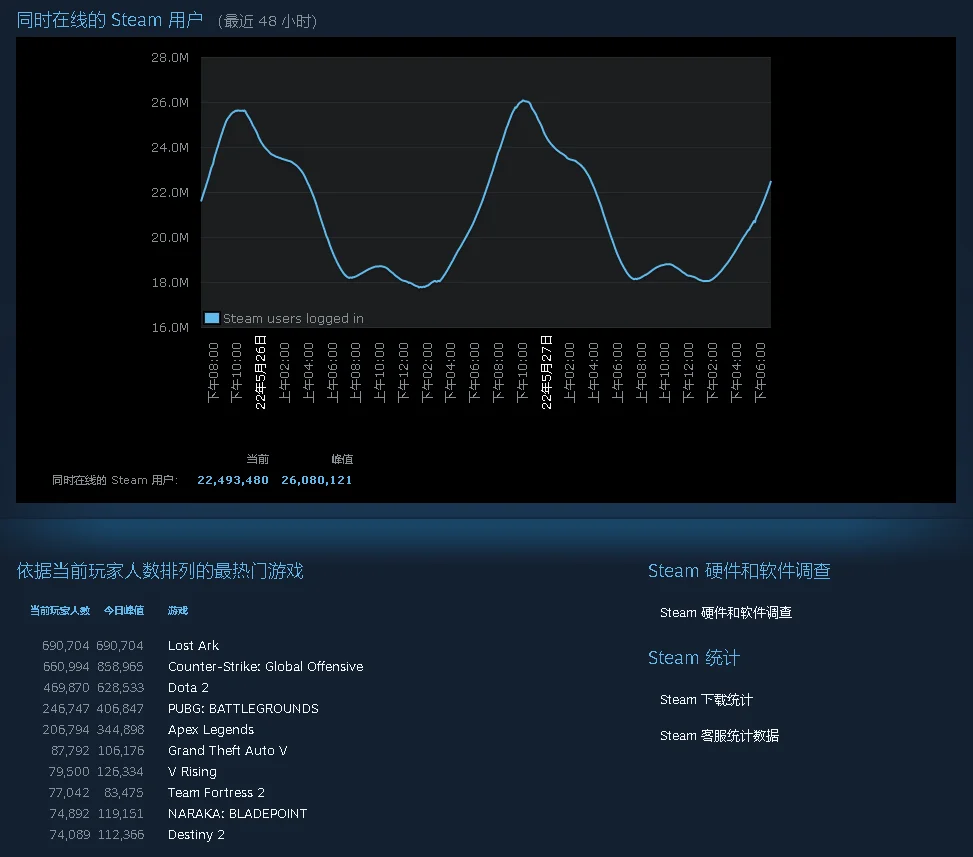Viewport: 973px width, 857px height.
Task: Click Destiny 2 daily peak 112,366
Action: tap(121, 835)
